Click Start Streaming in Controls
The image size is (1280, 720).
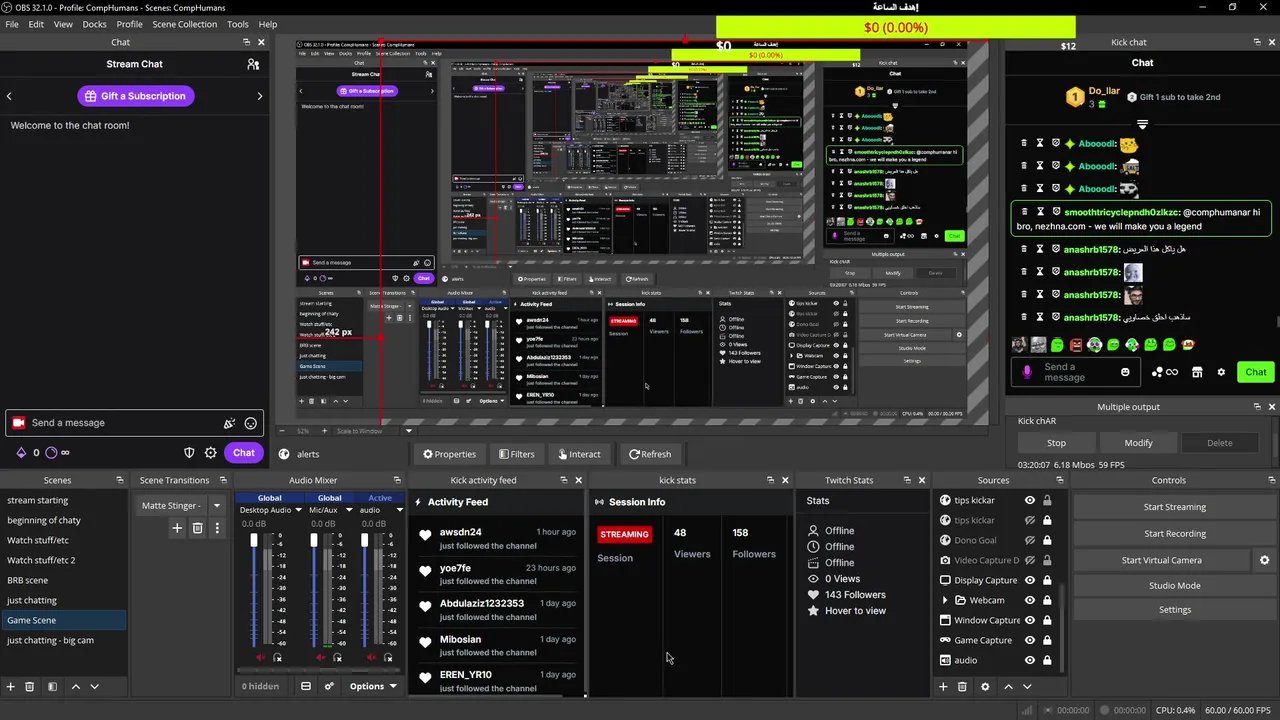pos(1174,507)
